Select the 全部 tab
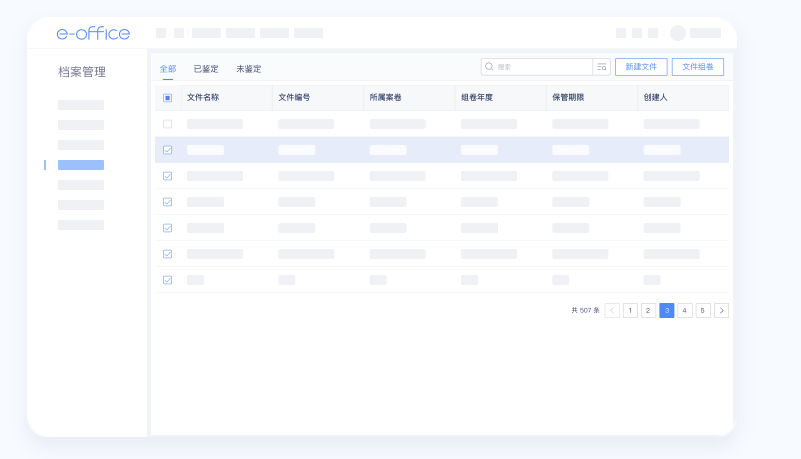801x459 pixels. pyautogui.click(x=168, y=69)
